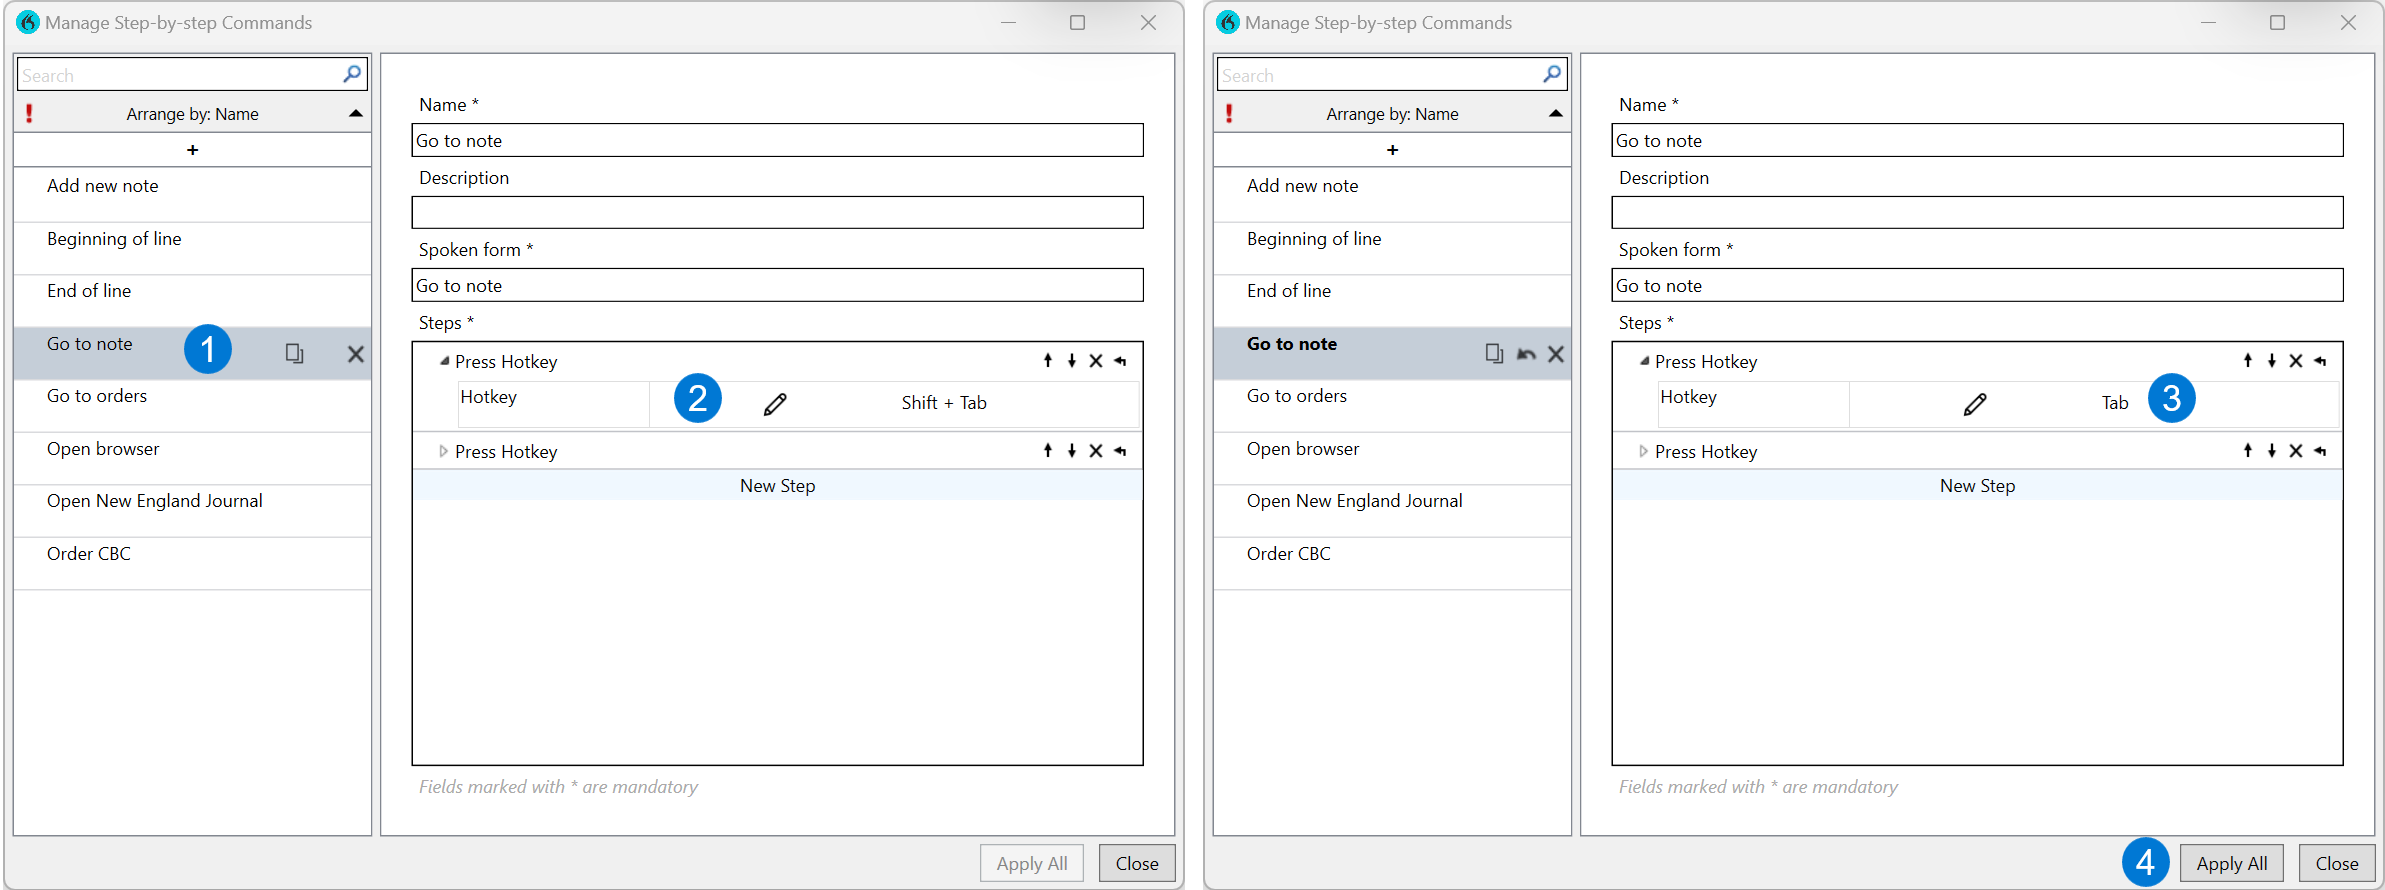
Task: Click the enabled Apply All button in the right window
Action: pos(2231,863)
